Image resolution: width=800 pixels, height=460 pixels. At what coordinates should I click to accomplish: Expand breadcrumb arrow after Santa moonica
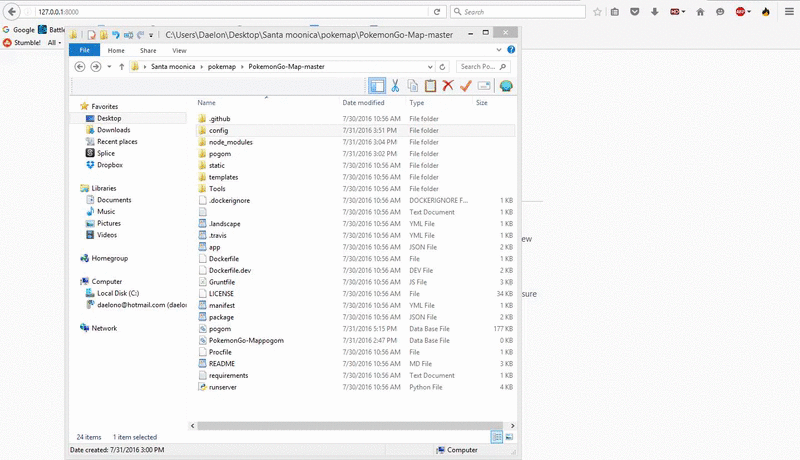202,67
